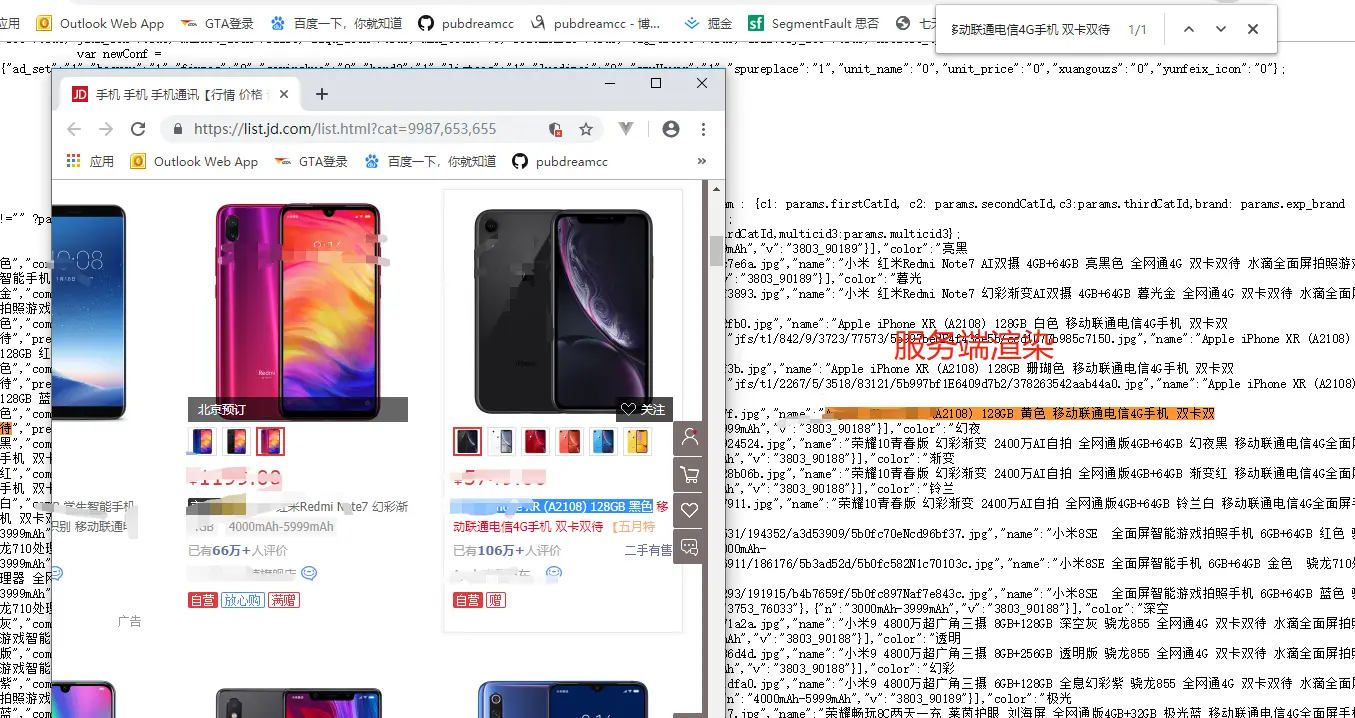1355x718 pixels.
Task: Open JD sidebar feedback chat icon
Action: coord(690,546)
